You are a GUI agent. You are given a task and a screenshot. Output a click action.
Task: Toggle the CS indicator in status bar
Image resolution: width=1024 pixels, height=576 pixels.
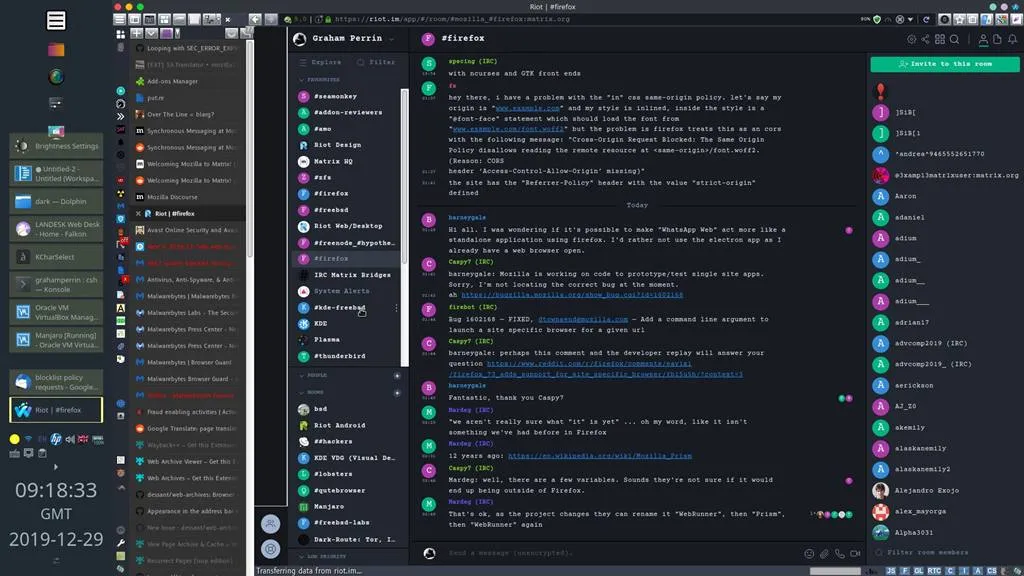991,571
